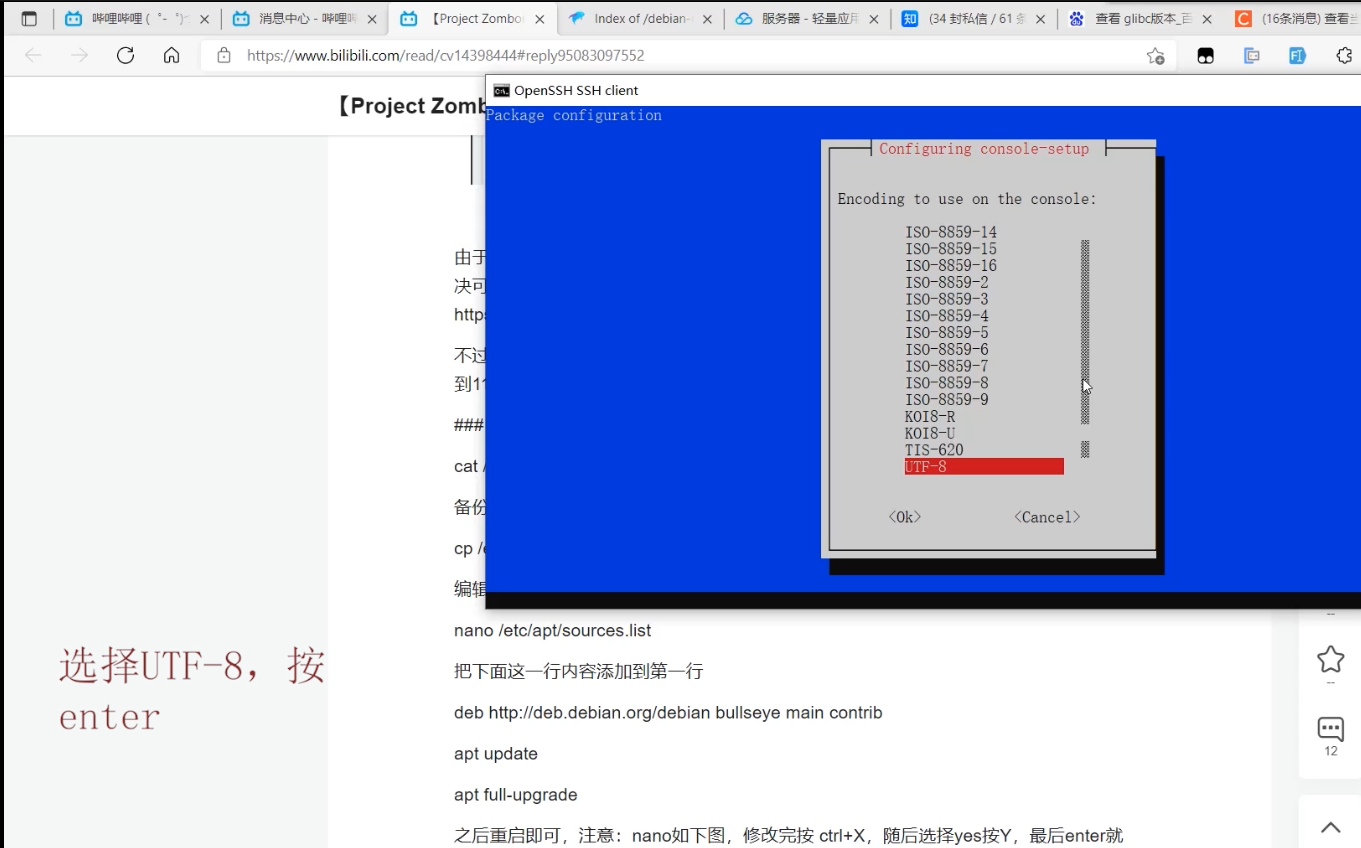The image size is (1361, 848).
Task: Switch to the 查看glibc版本 Baidu tab
Action: tap(1141, 18)
